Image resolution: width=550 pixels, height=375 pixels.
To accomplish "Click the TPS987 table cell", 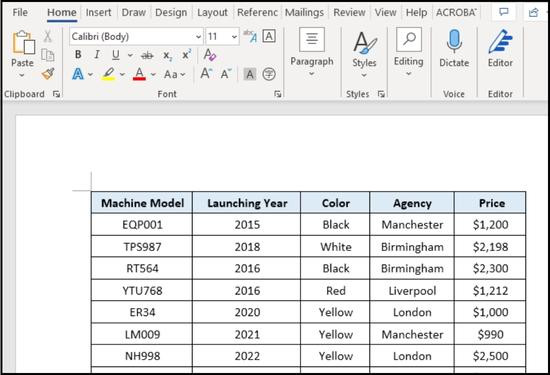I will click(142, 247).
